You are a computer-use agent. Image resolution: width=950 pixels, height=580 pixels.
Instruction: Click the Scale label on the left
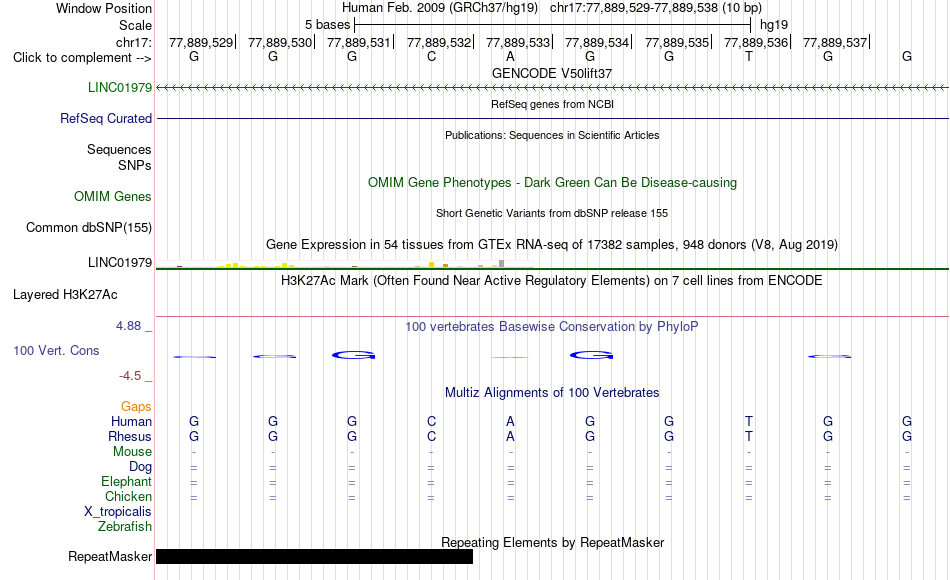[136, 25]
